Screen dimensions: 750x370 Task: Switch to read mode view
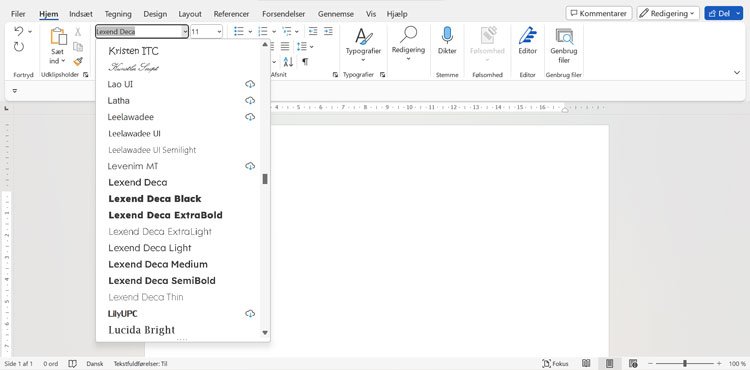pos(586,364)
